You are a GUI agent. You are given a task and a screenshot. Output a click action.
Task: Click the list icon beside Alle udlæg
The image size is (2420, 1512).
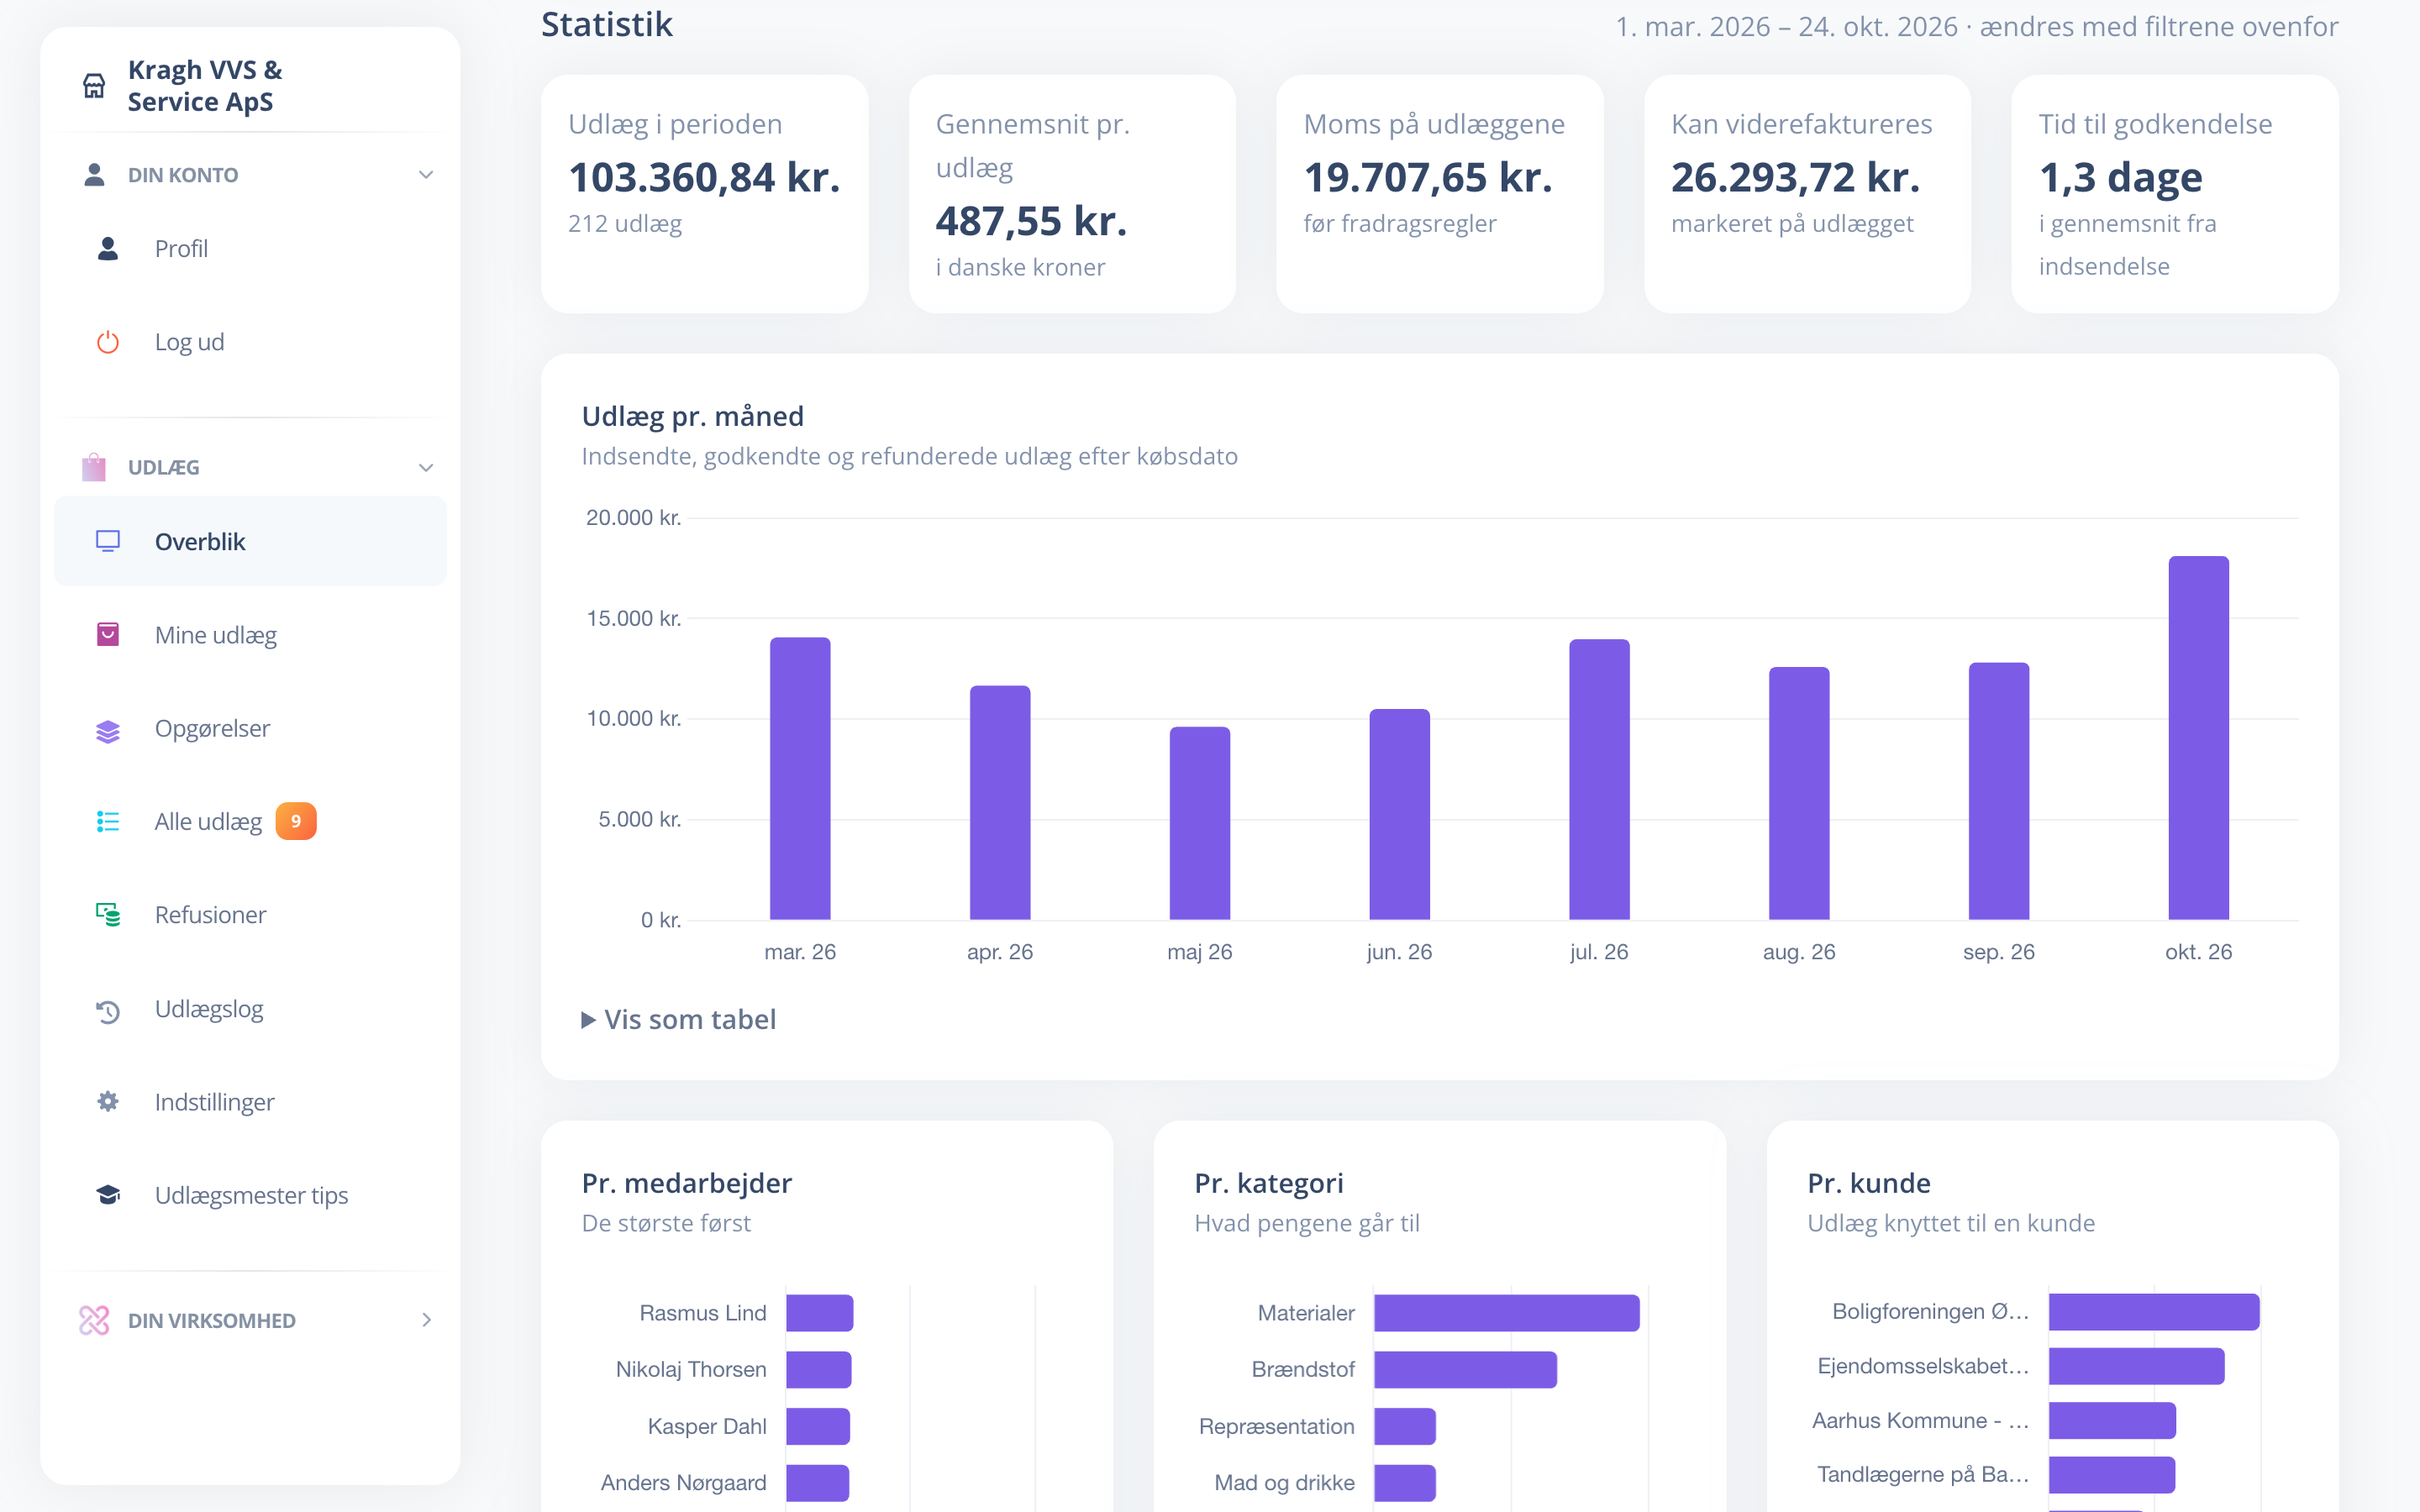(108, 821)
